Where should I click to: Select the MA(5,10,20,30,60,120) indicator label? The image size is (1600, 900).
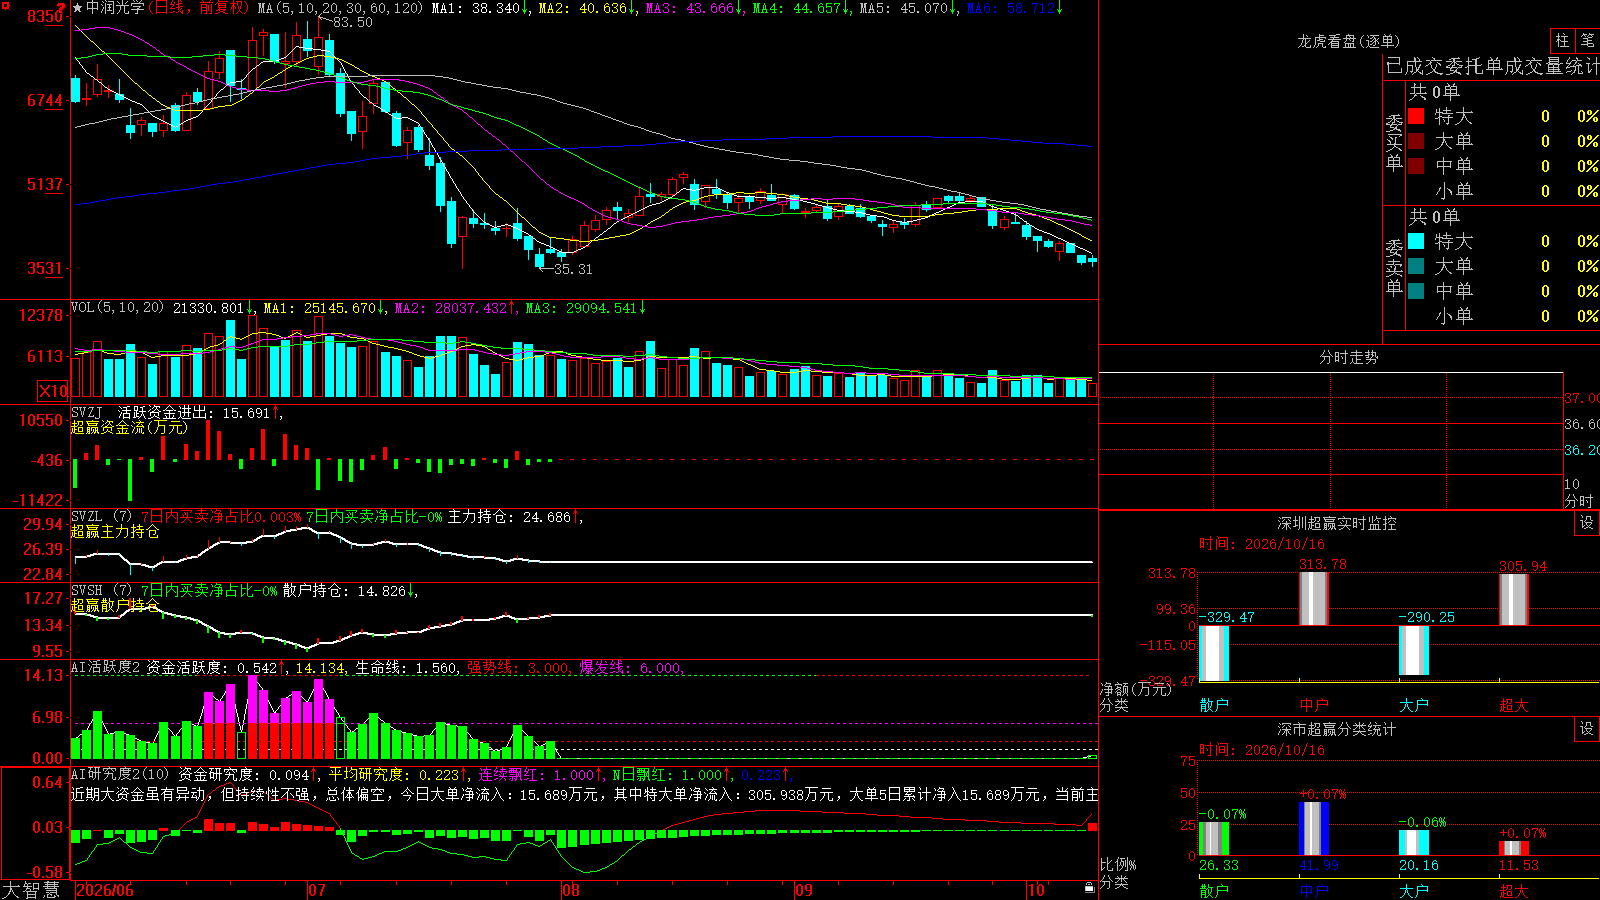[x=340, y=8]
